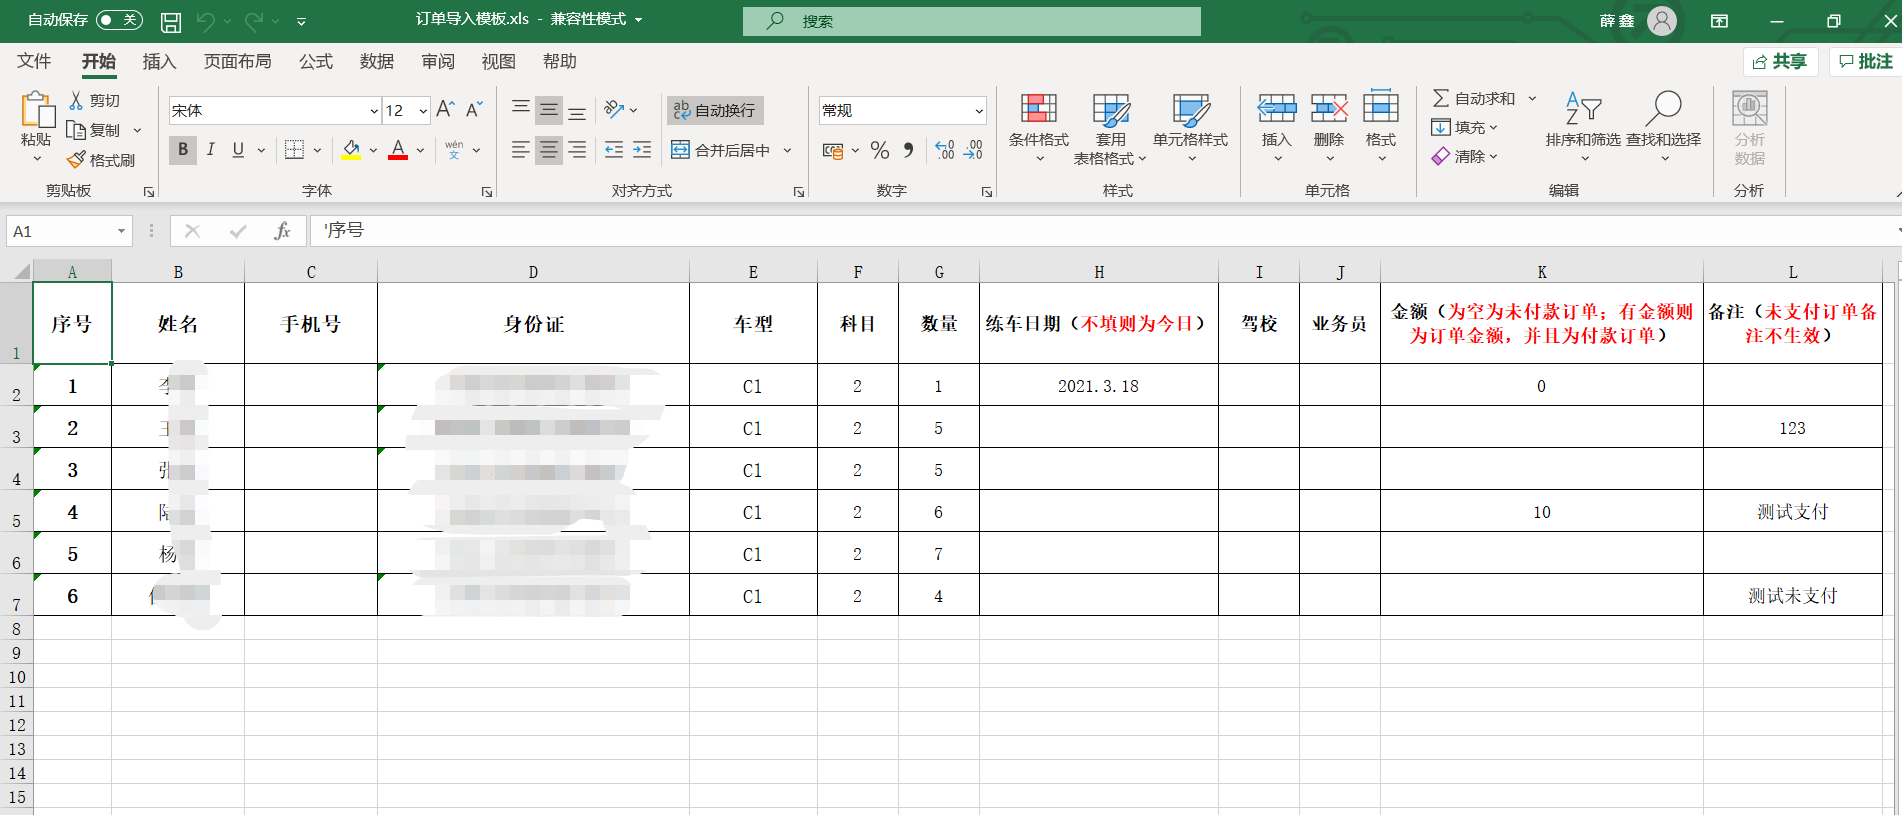
Task: Open the font name dropdown
Action: 373,111
